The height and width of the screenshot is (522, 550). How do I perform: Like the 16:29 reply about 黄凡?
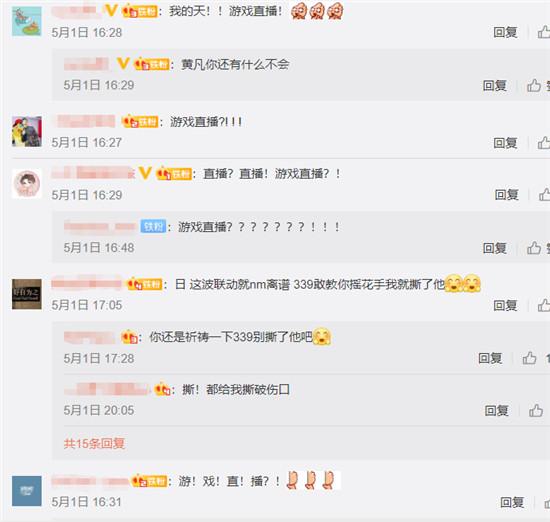point(534,85)
